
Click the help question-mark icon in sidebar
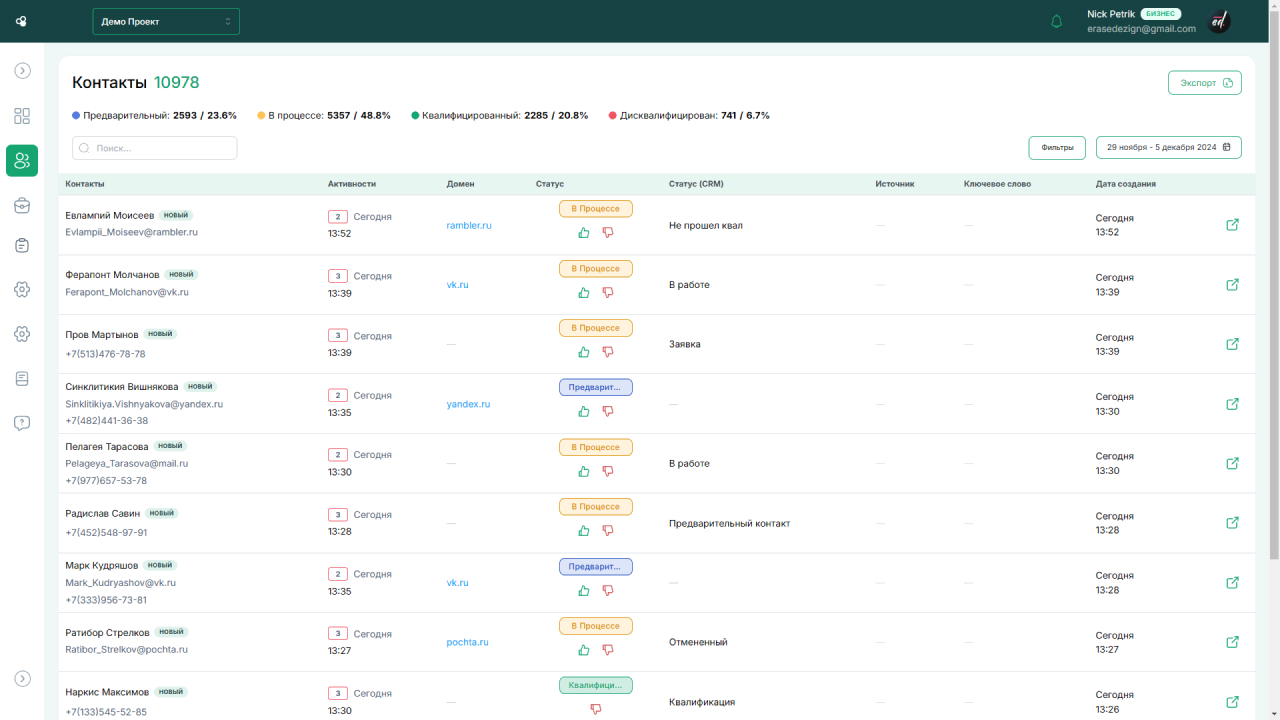coord(22,423)
